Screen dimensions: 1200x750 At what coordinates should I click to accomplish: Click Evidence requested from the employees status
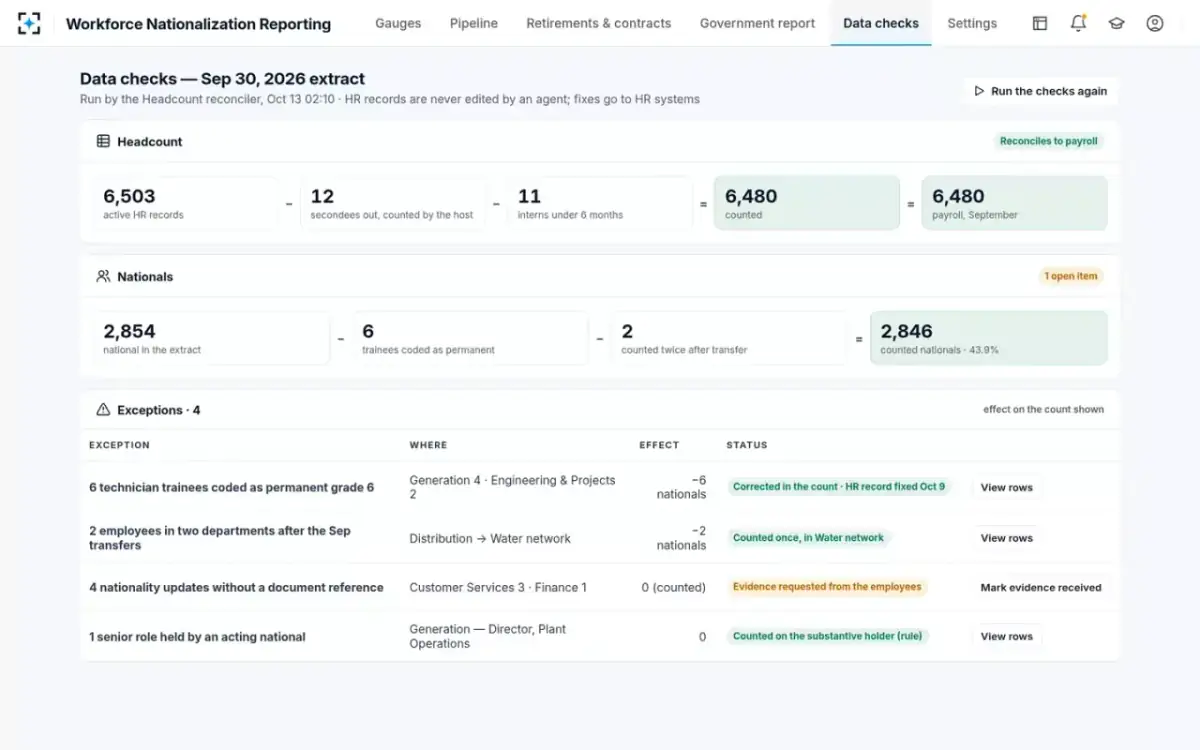coord(827,587)
